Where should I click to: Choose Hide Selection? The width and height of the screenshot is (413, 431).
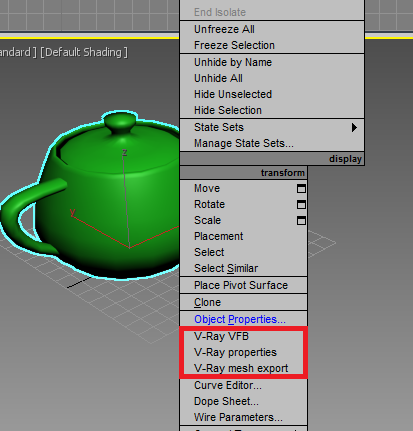pyautogui.click(x=272, y=110)
